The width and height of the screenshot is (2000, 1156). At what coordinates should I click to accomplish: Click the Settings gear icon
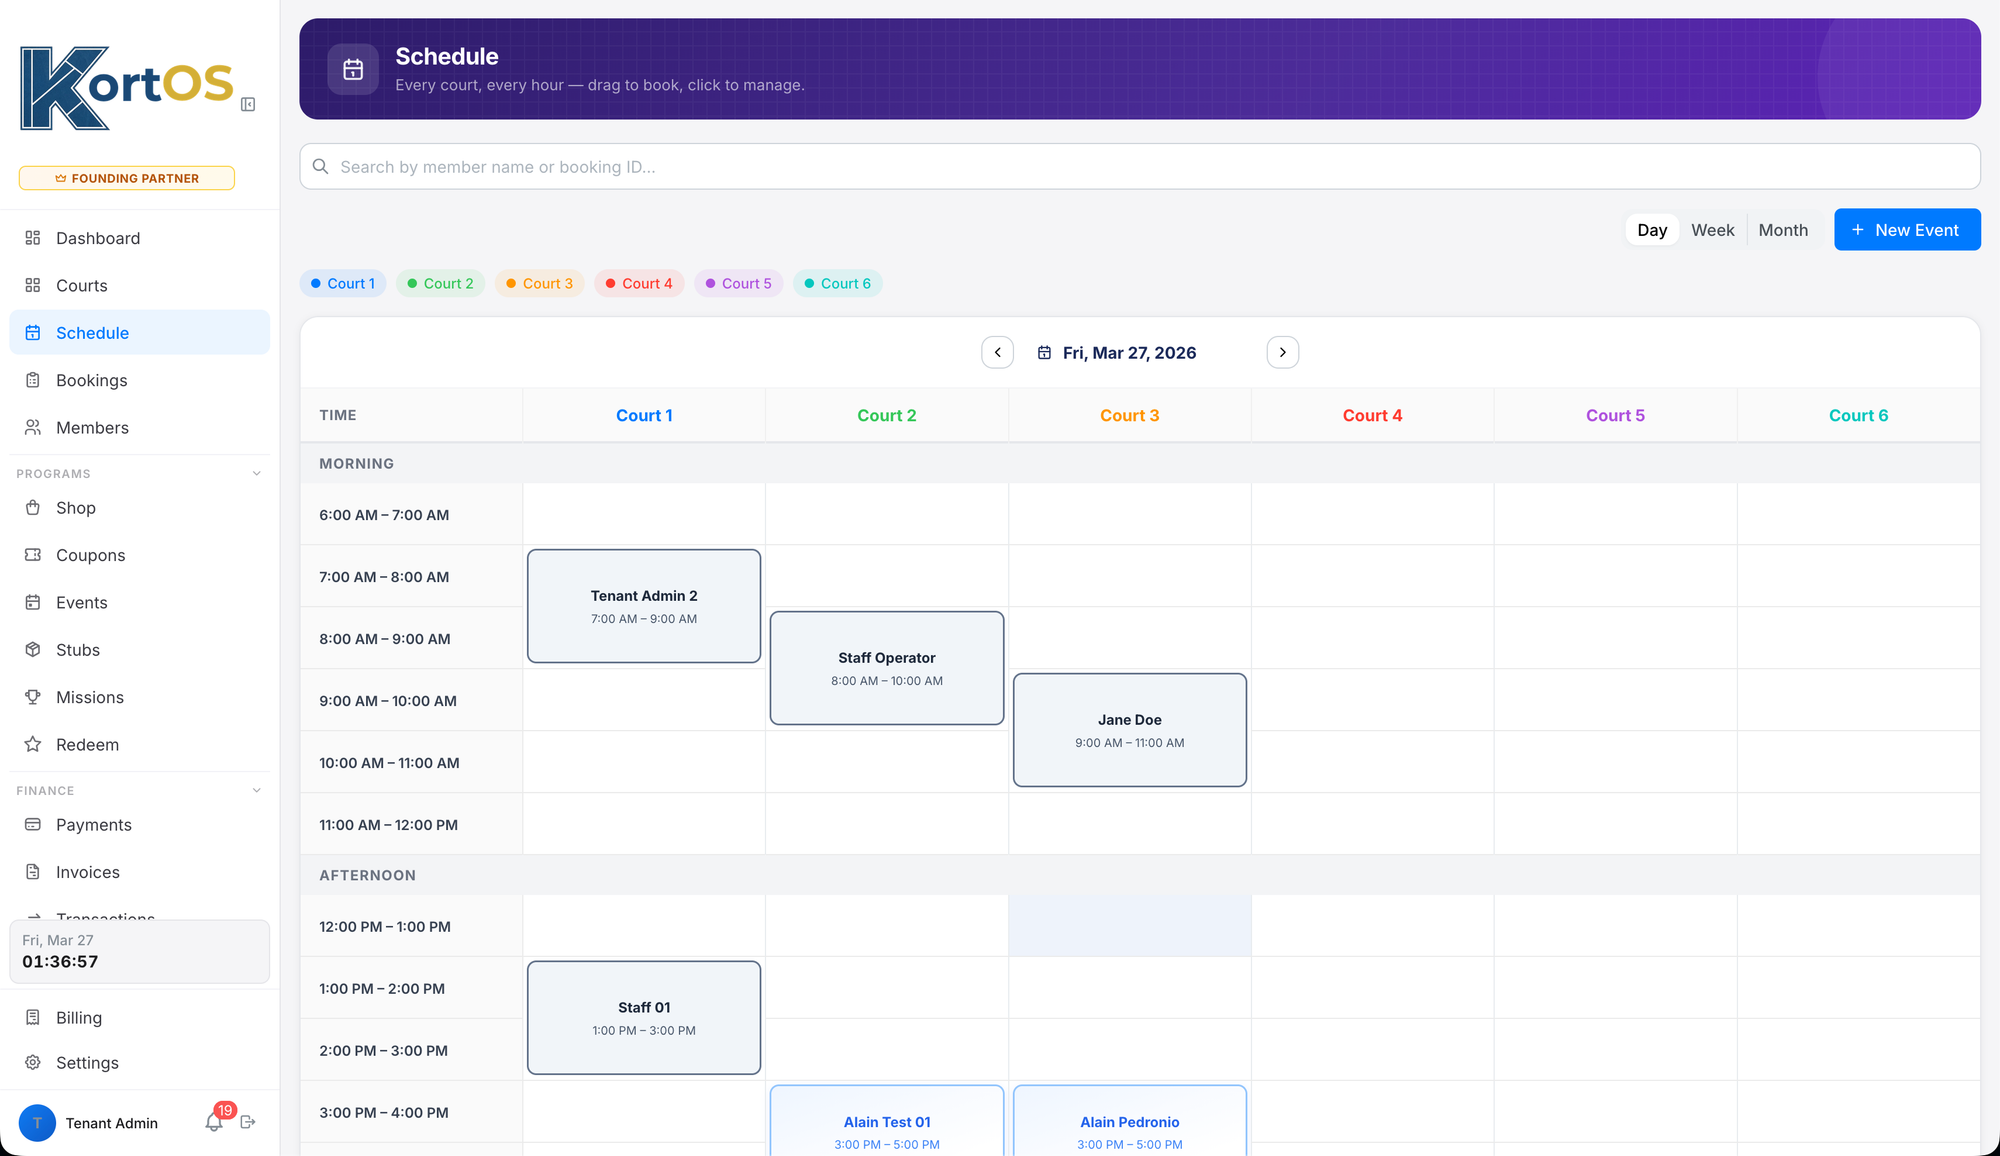click(33, 1062)
